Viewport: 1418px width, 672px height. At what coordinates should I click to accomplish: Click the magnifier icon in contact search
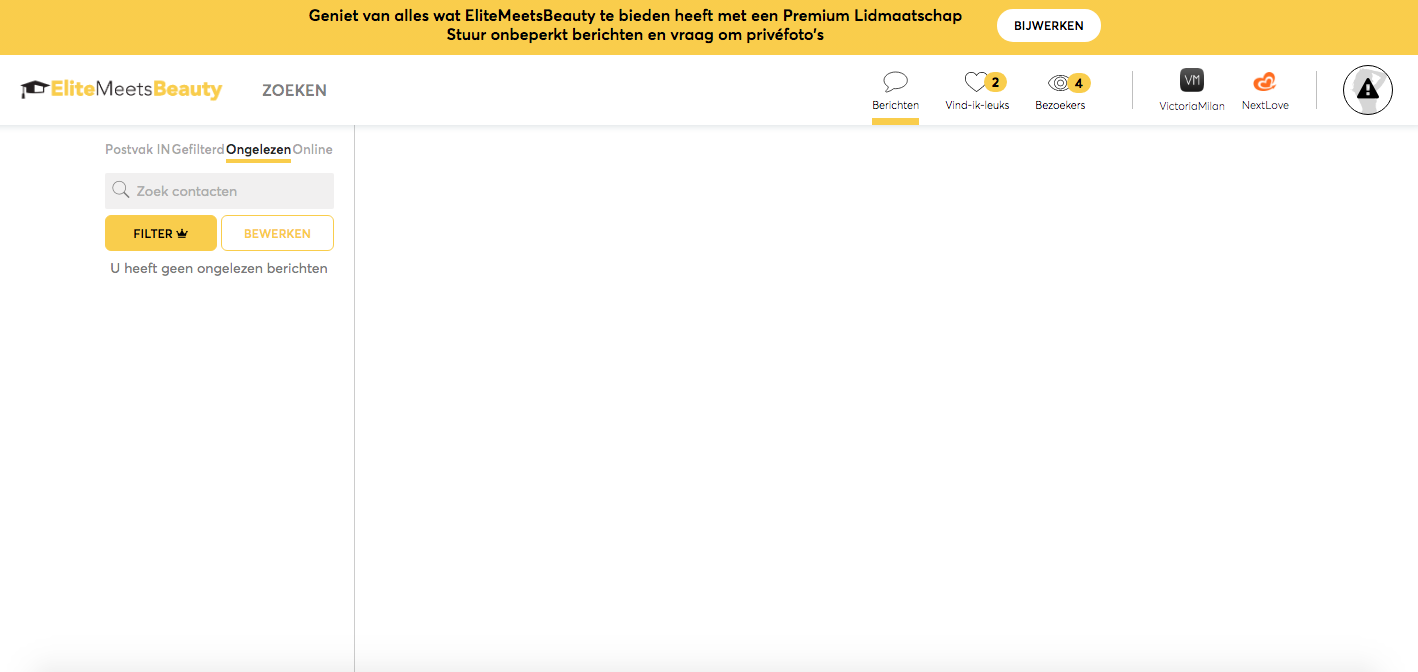(x=121, y=190)
